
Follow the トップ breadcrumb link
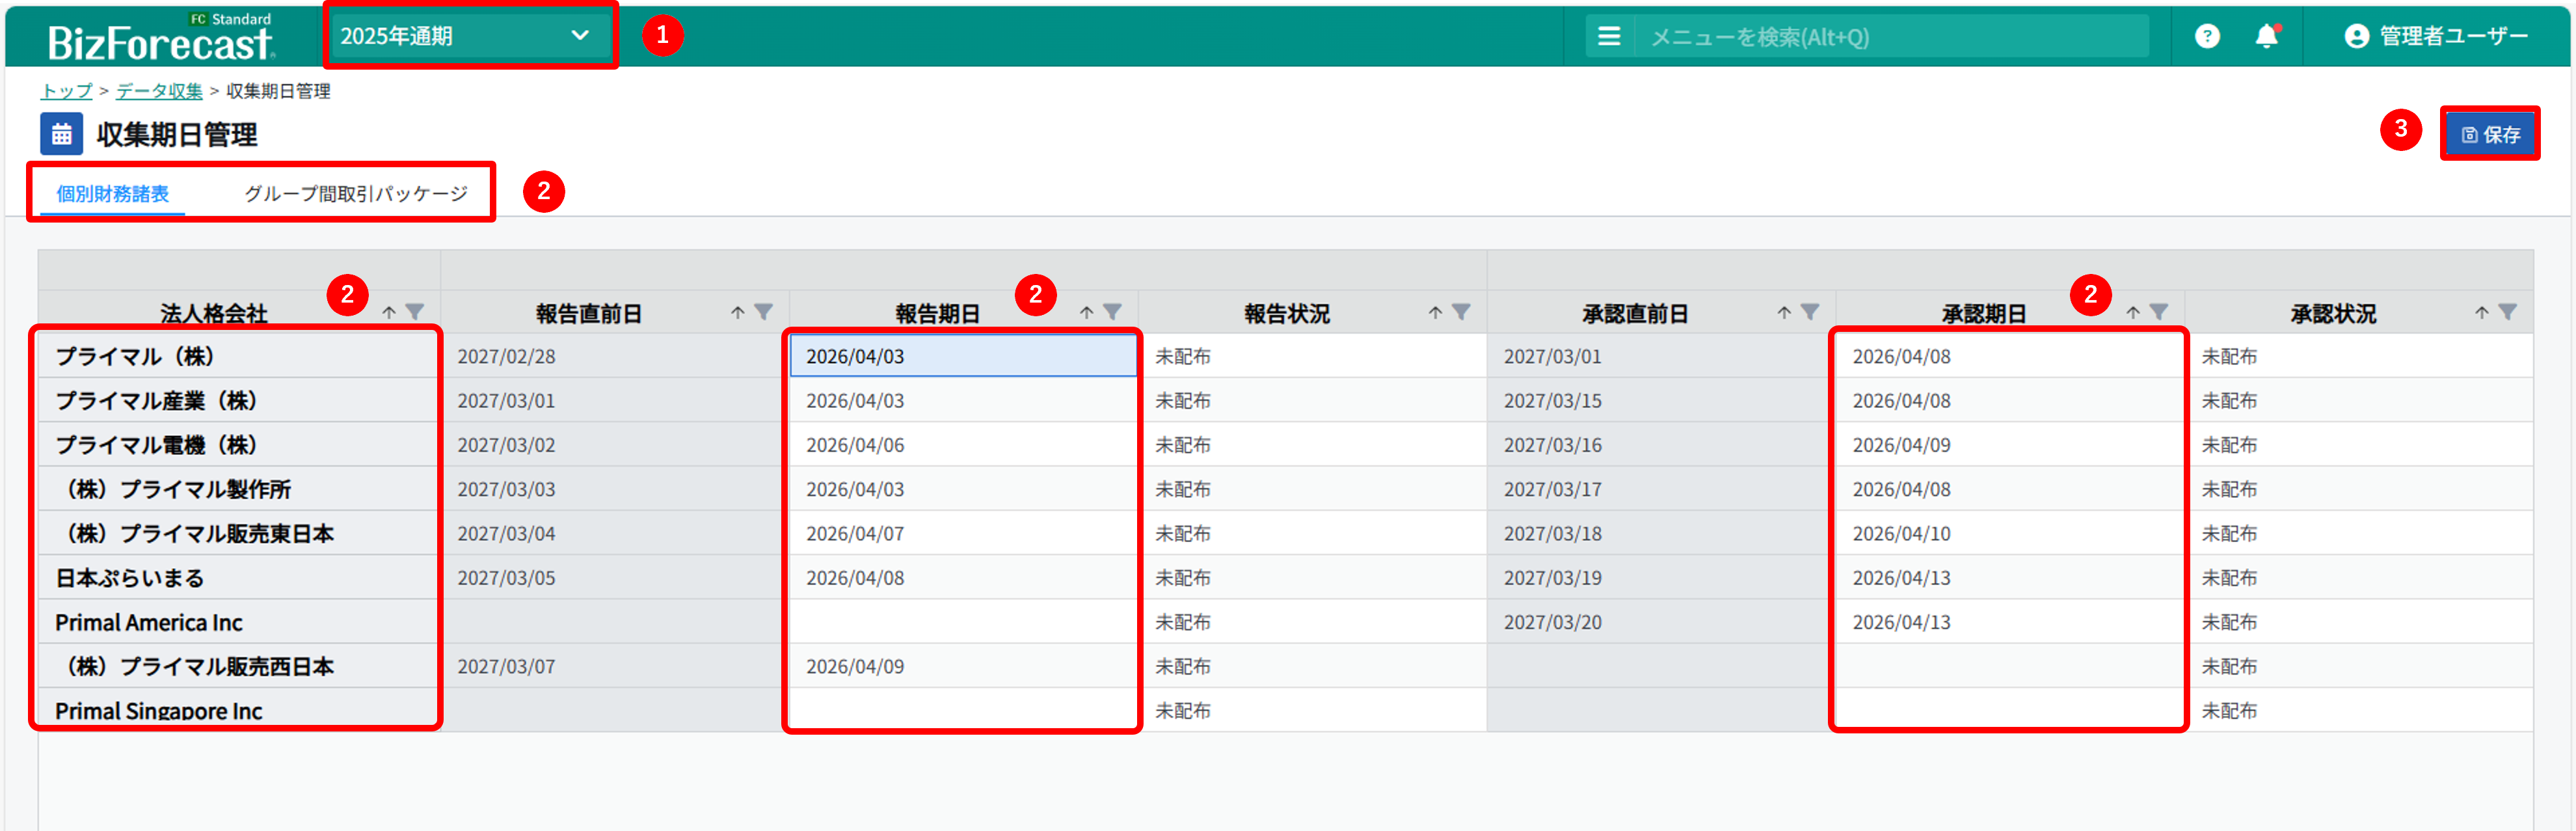[66, 91]
